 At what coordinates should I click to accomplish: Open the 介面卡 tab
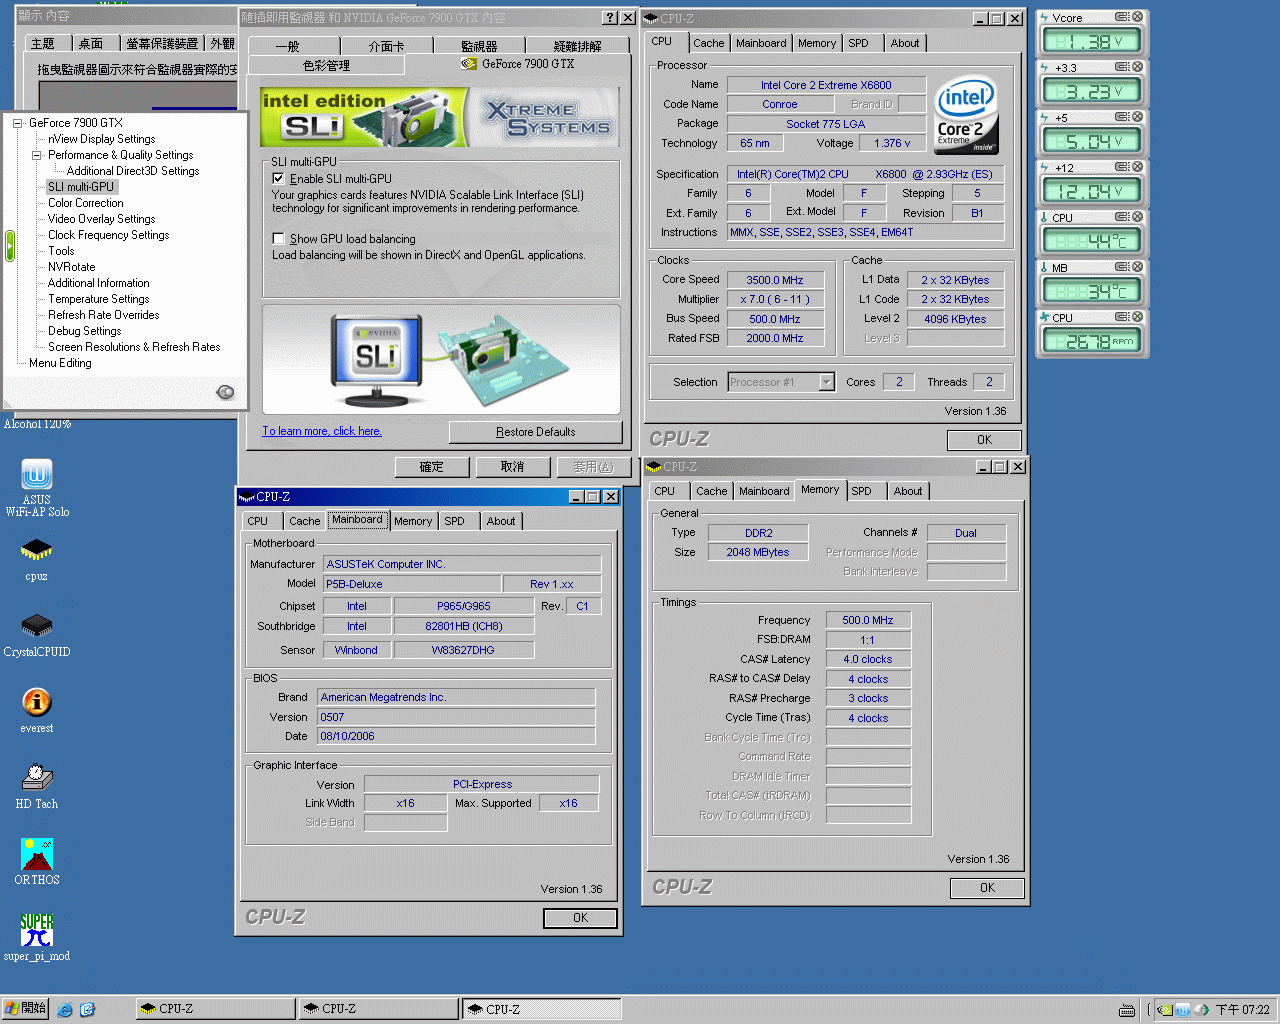(386, 46)
